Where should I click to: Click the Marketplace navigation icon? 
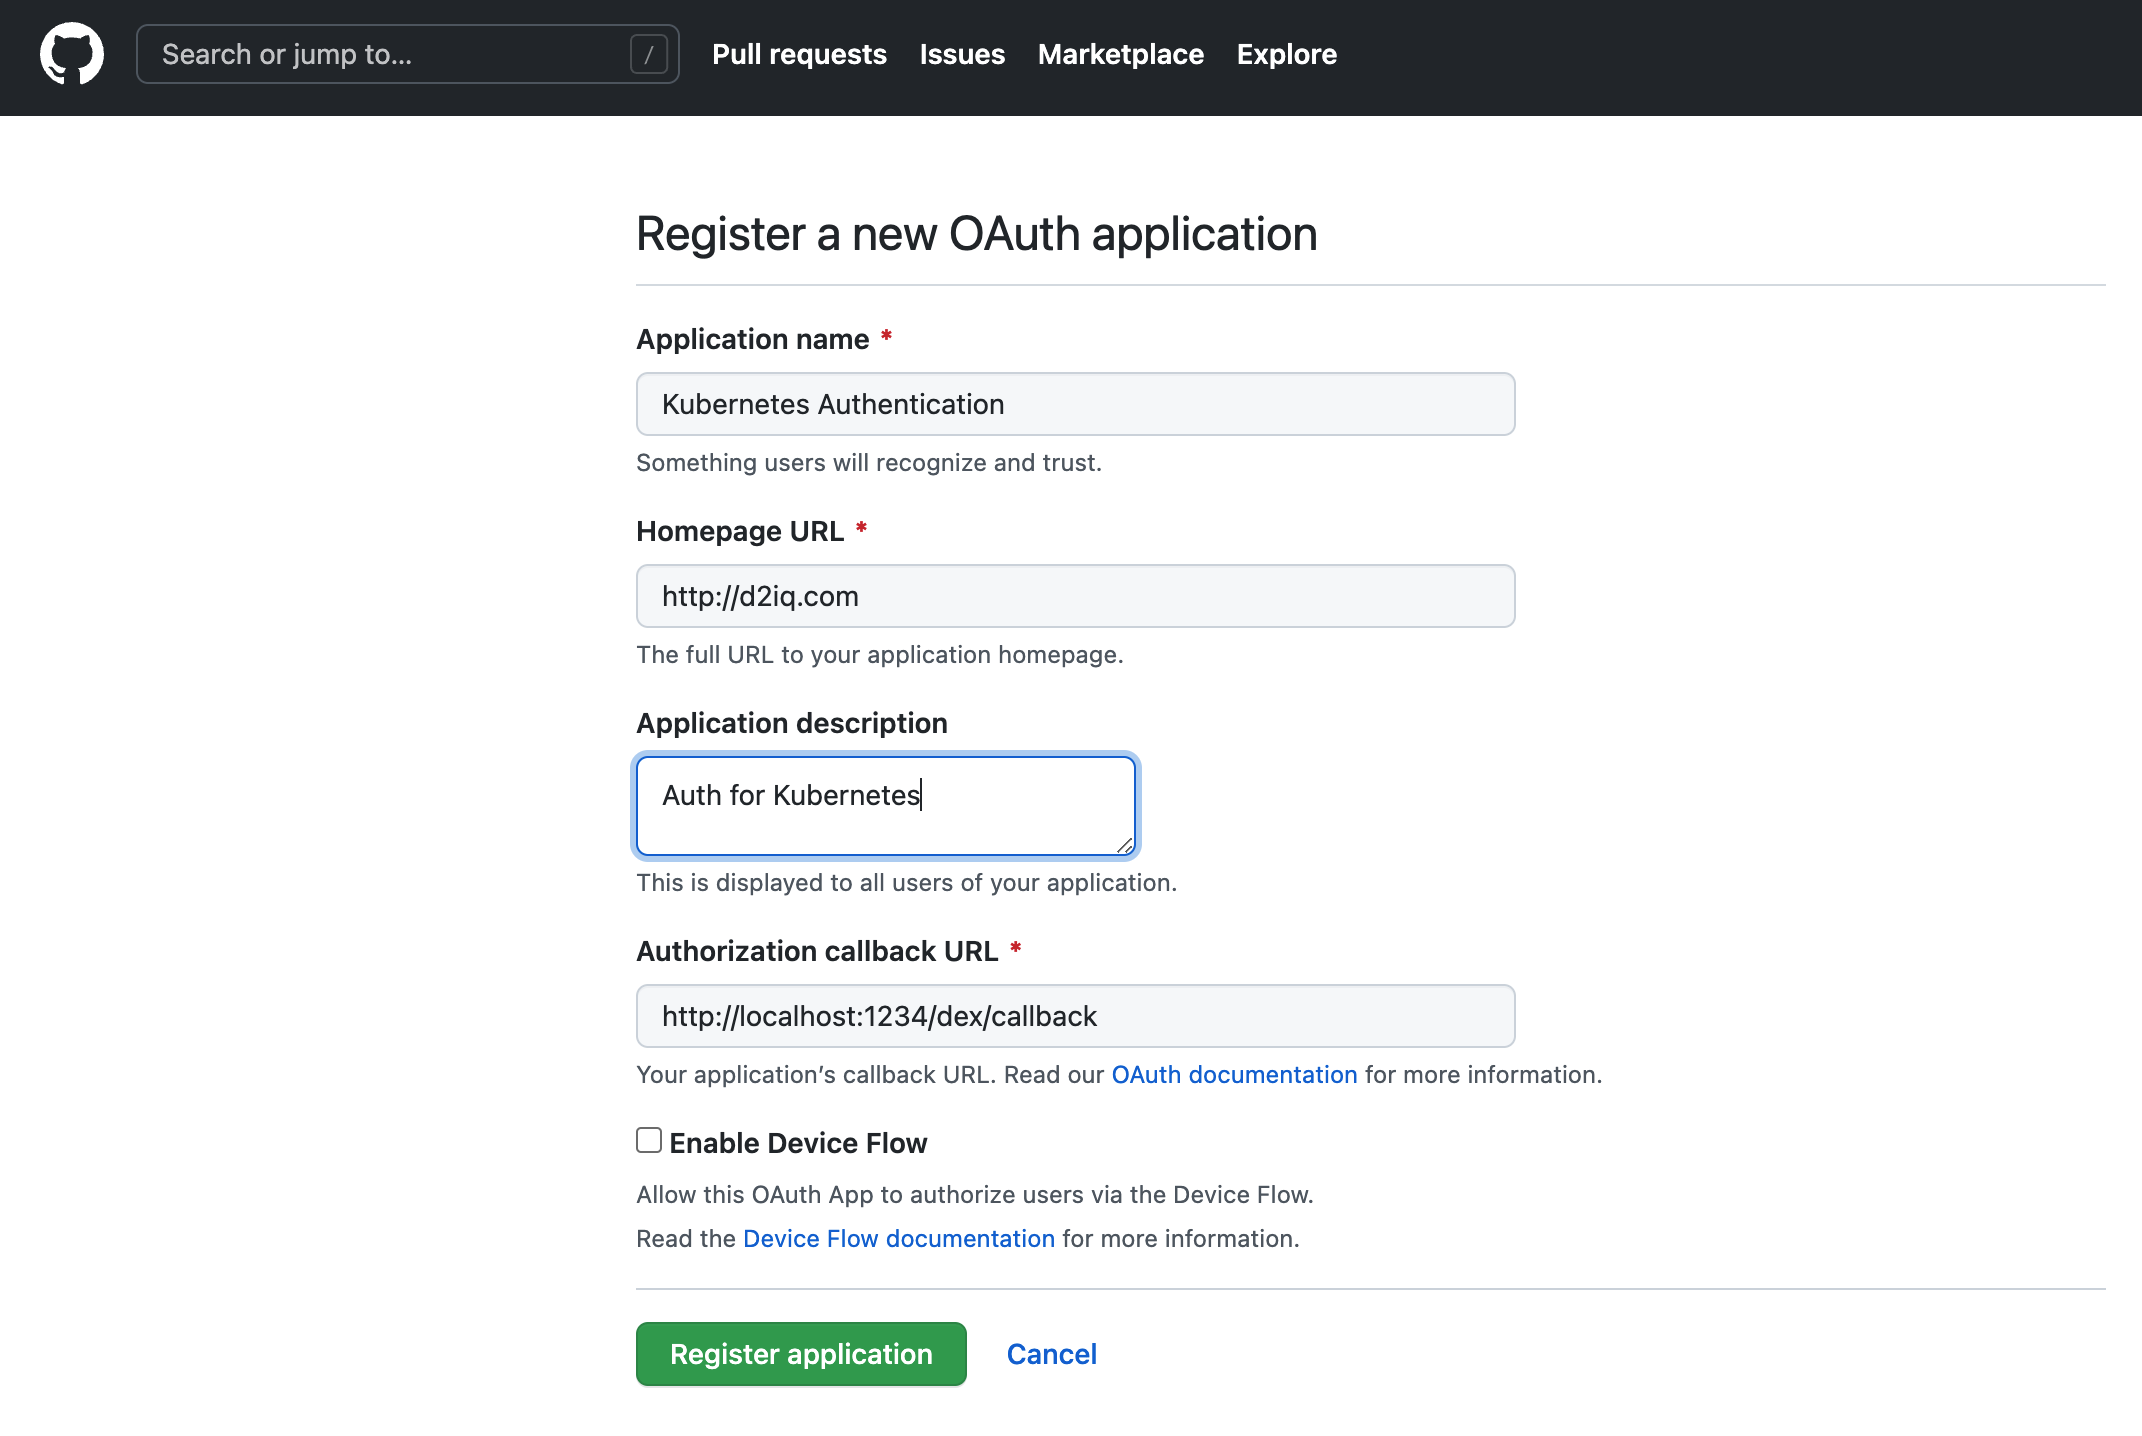[1121, 54]
